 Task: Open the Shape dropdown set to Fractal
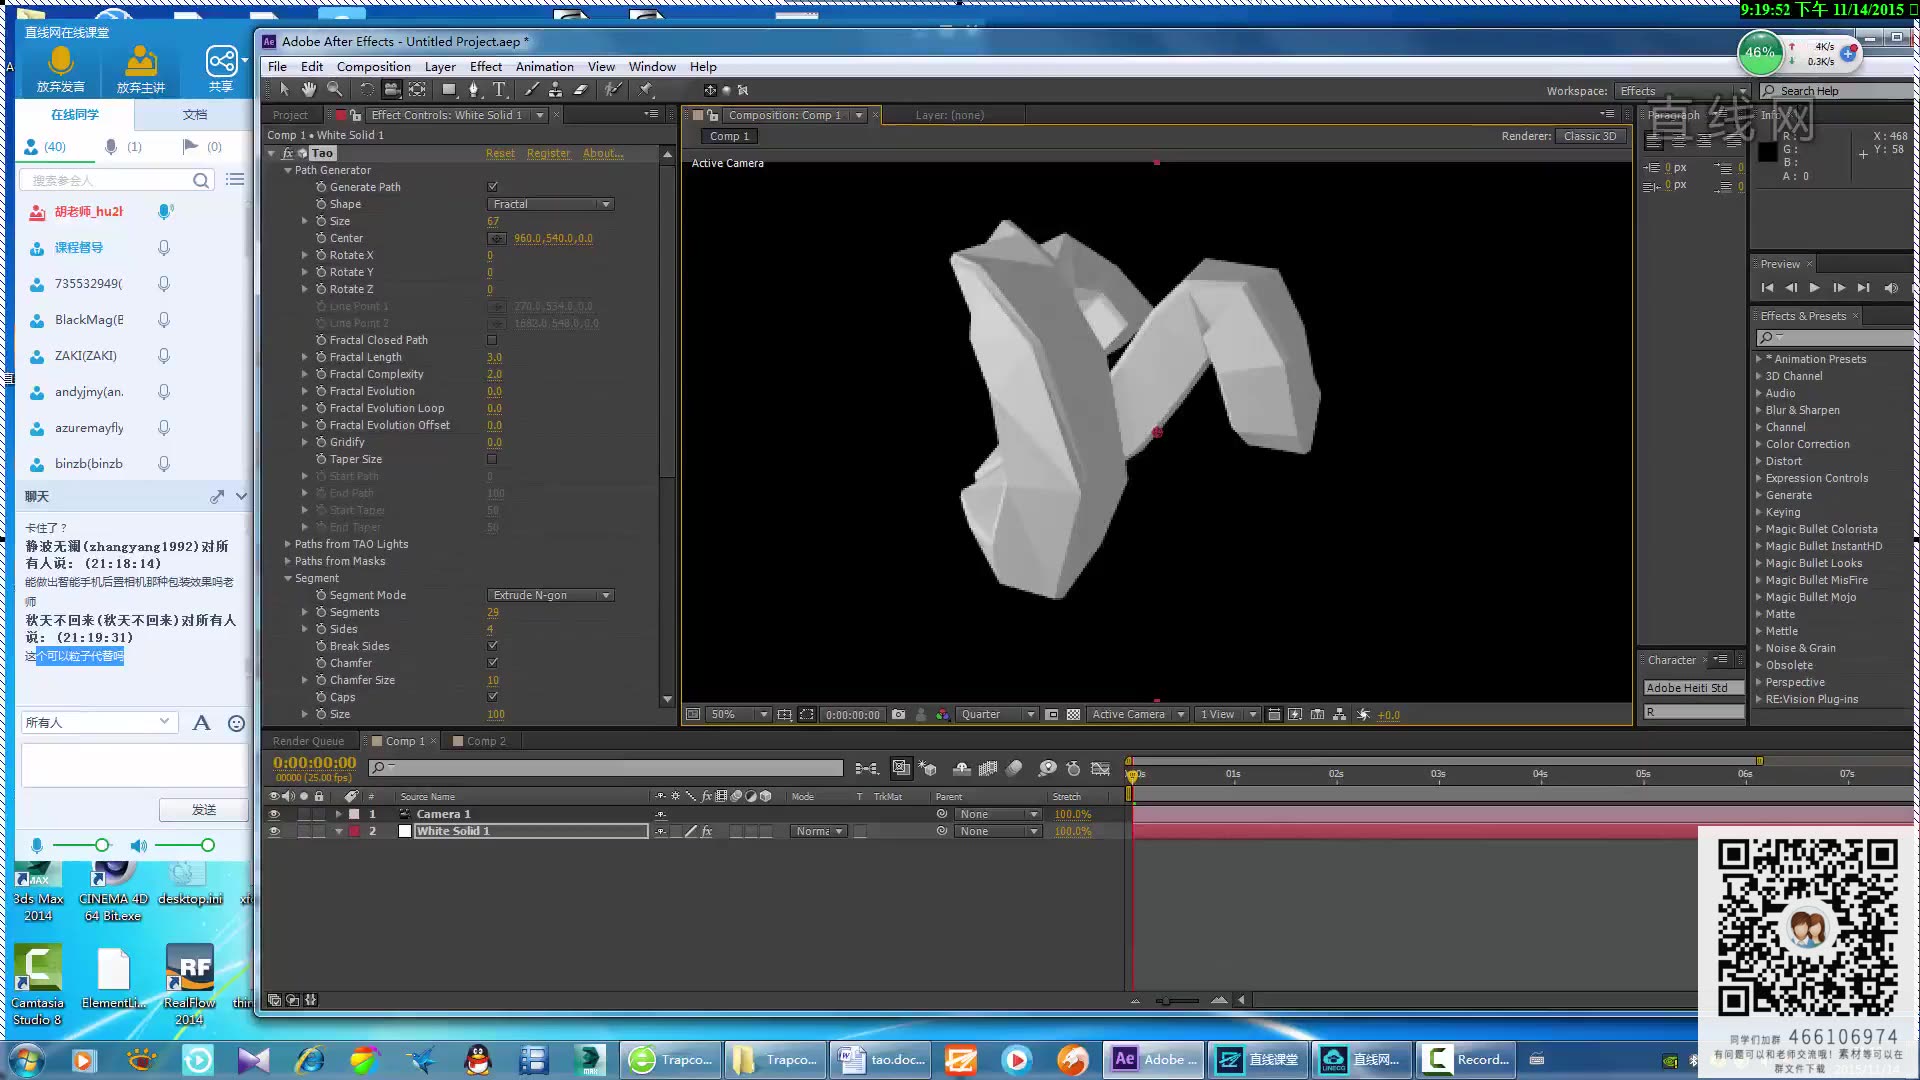tap(550, 204)
